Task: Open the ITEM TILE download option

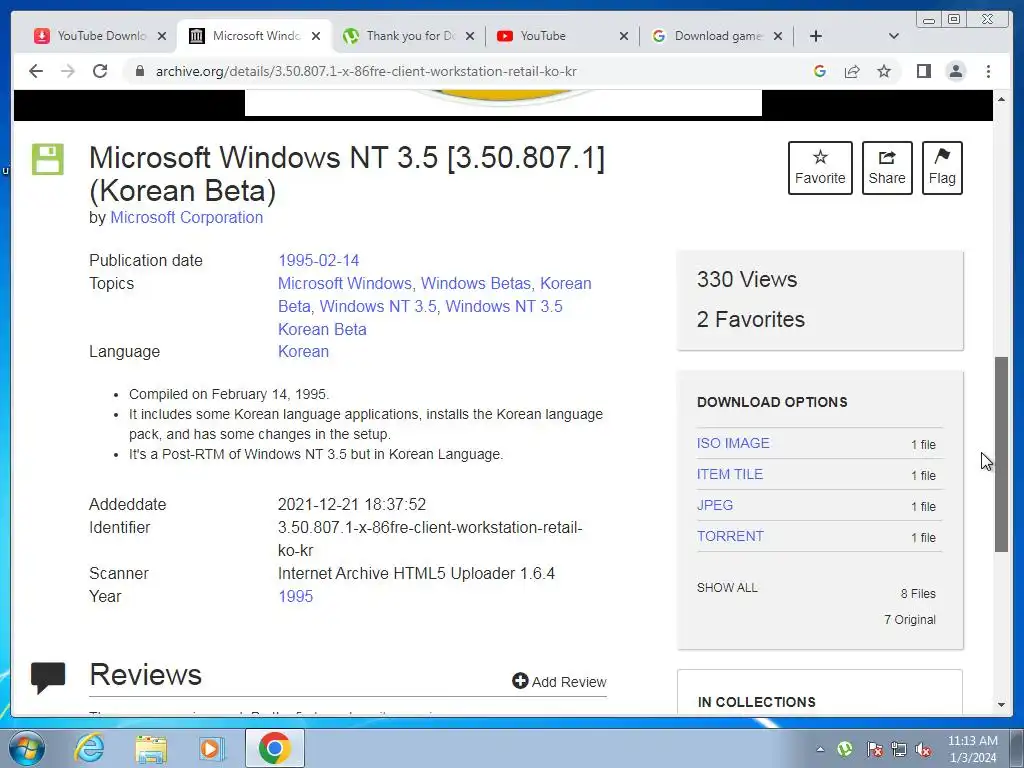Action: [x=729, y=474]
